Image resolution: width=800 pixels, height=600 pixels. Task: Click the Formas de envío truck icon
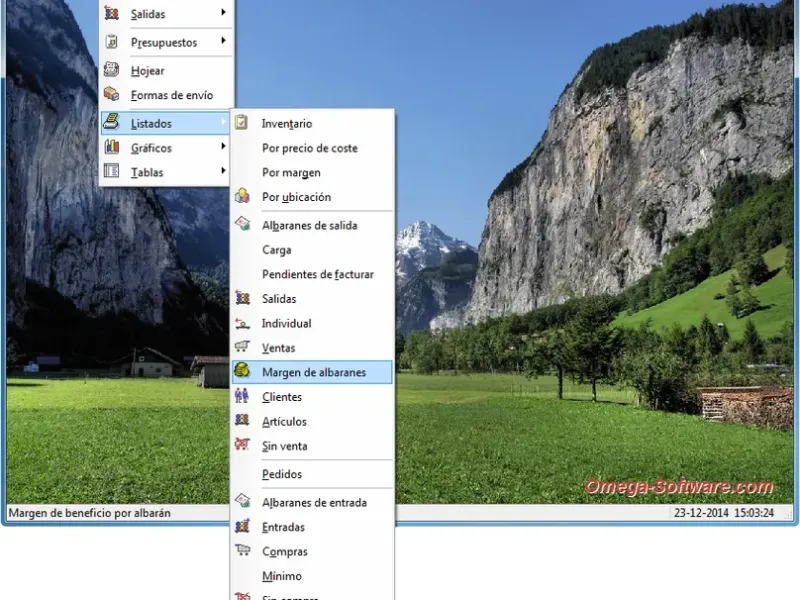click(111, 94)
